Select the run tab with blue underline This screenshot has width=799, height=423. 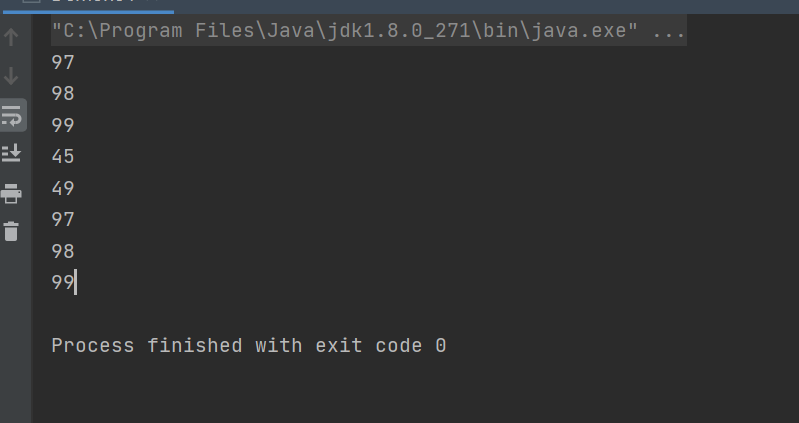pyautogui.click(x=87, y=5)
